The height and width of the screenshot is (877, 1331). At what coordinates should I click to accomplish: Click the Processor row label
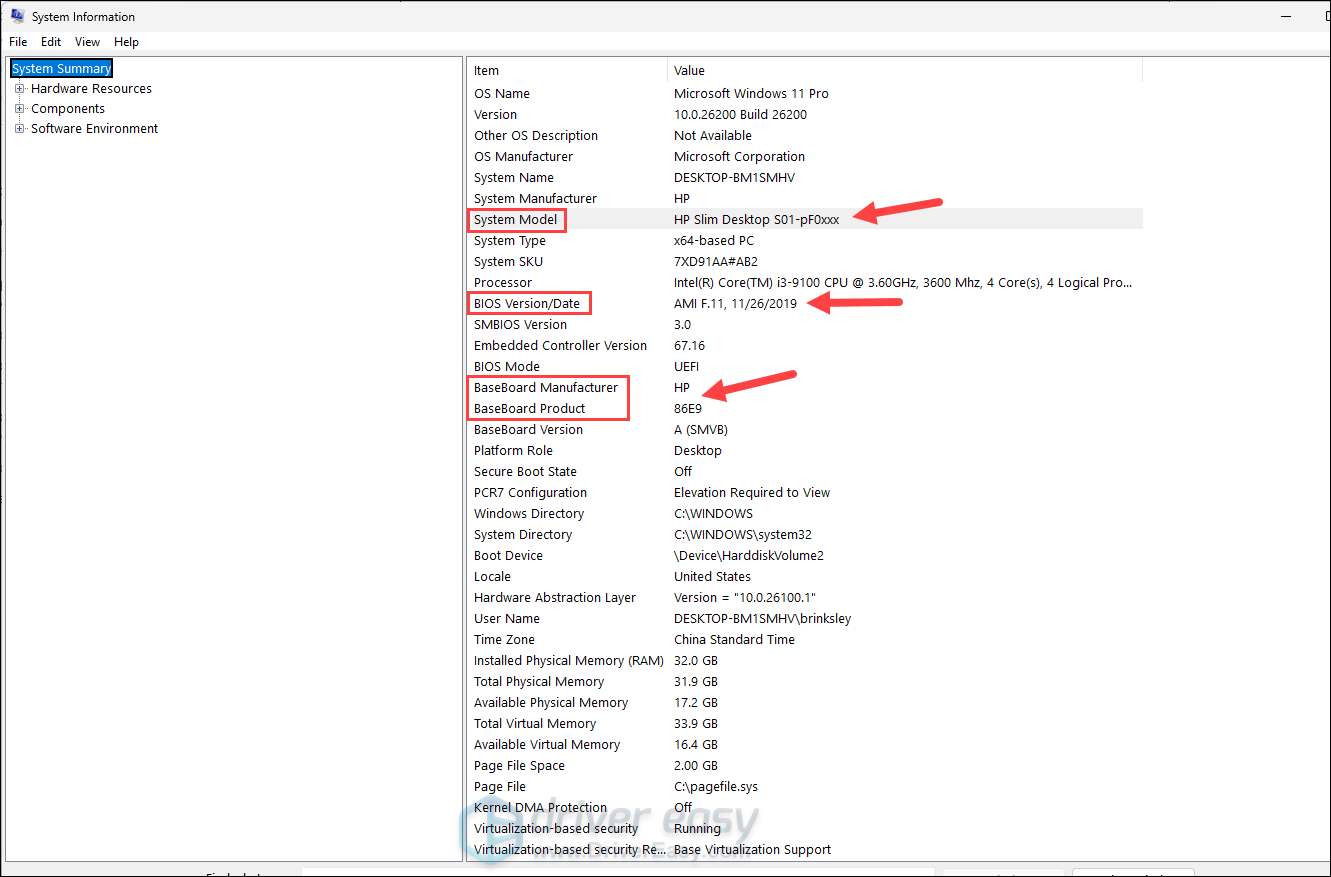(503, 282)
